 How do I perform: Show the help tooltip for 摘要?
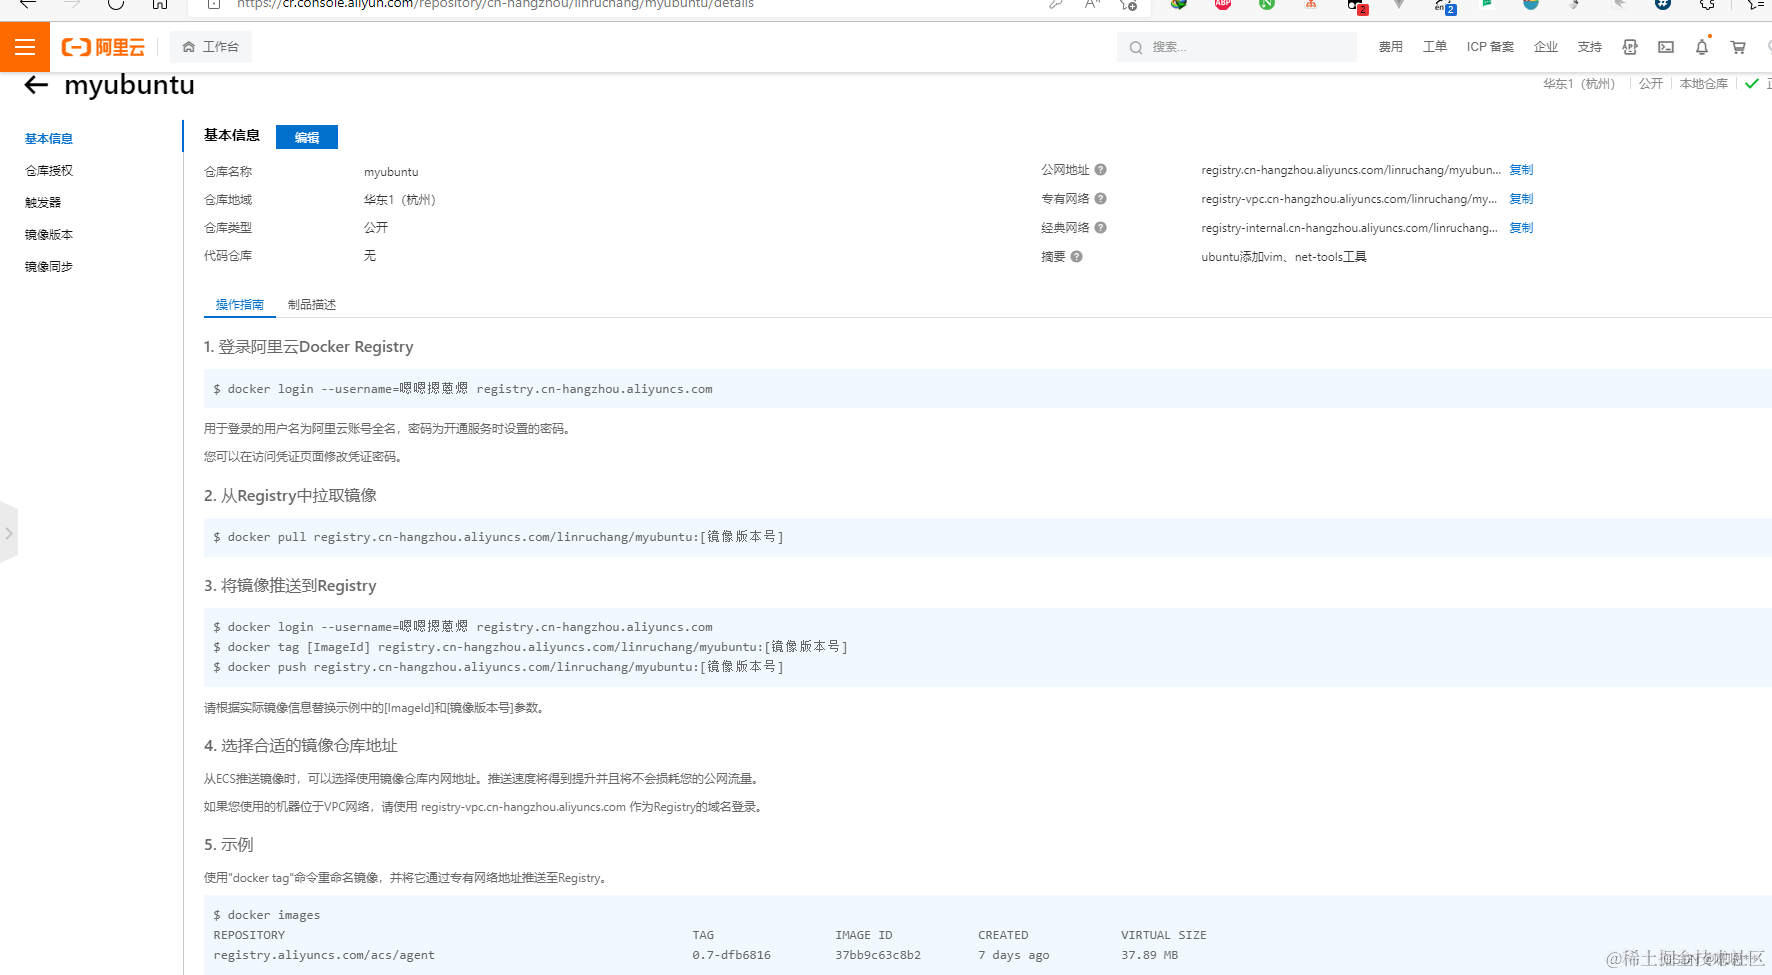(x=1077, y=257)
